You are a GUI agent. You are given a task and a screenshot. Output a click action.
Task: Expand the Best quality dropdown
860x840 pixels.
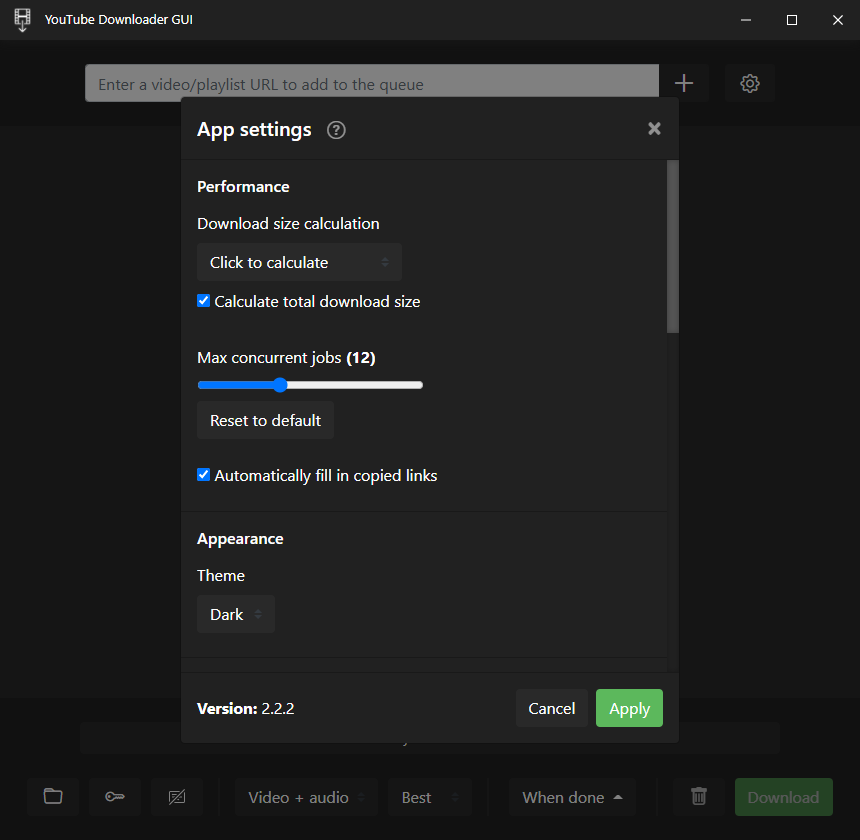click(430, 797)
